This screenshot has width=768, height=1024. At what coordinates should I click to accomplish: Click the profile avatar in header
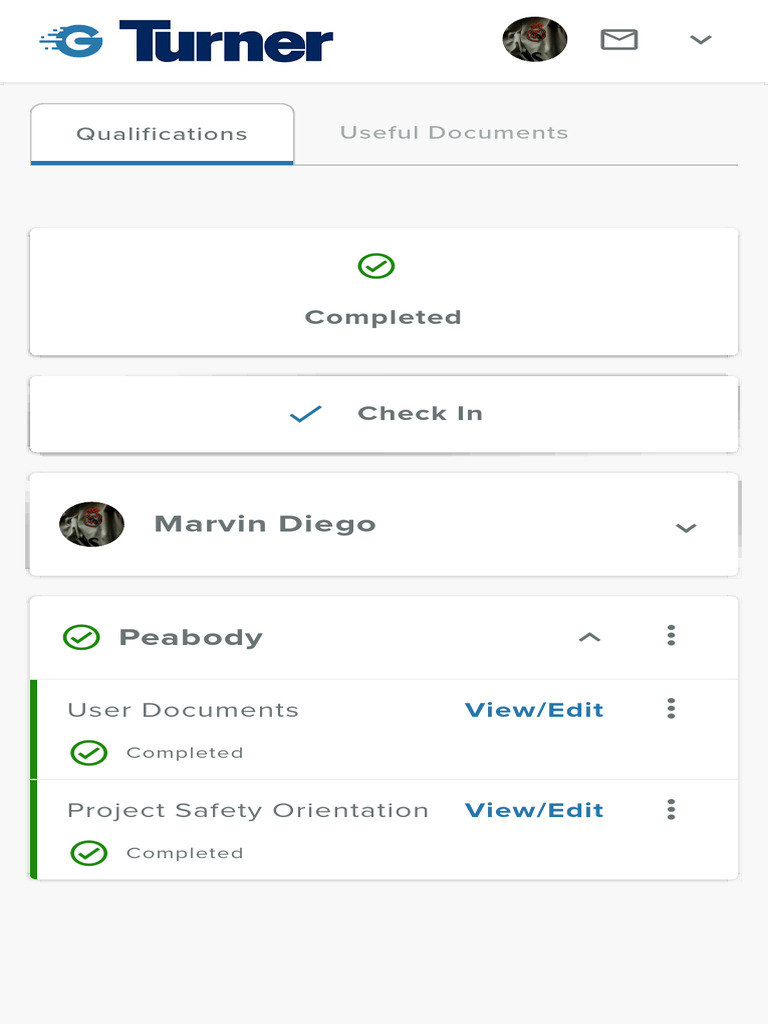click(534, 40)
